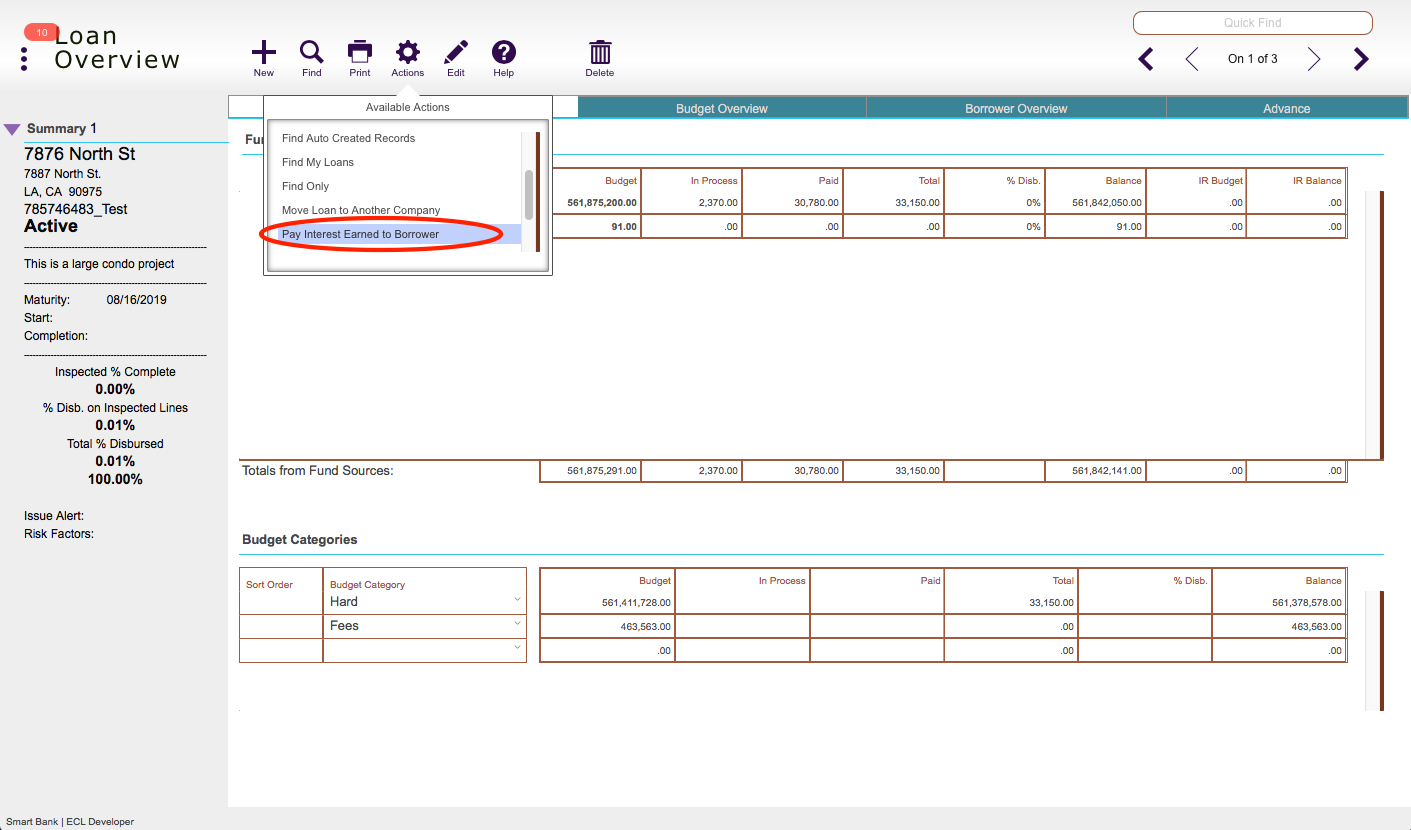Open Find with the magnifier icon
Viewport: 1411px width, 830px height.
312,53
